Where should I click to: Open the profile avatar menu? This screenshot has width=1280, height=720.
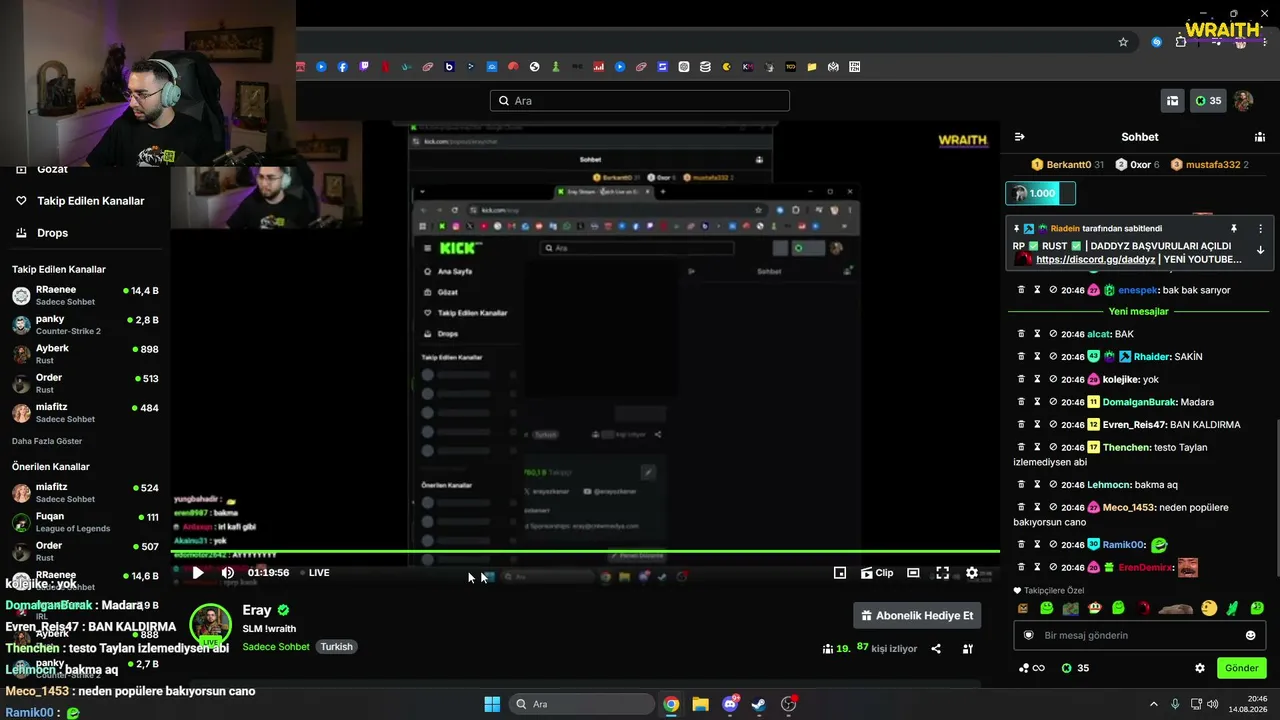(x=1243, y=101)
